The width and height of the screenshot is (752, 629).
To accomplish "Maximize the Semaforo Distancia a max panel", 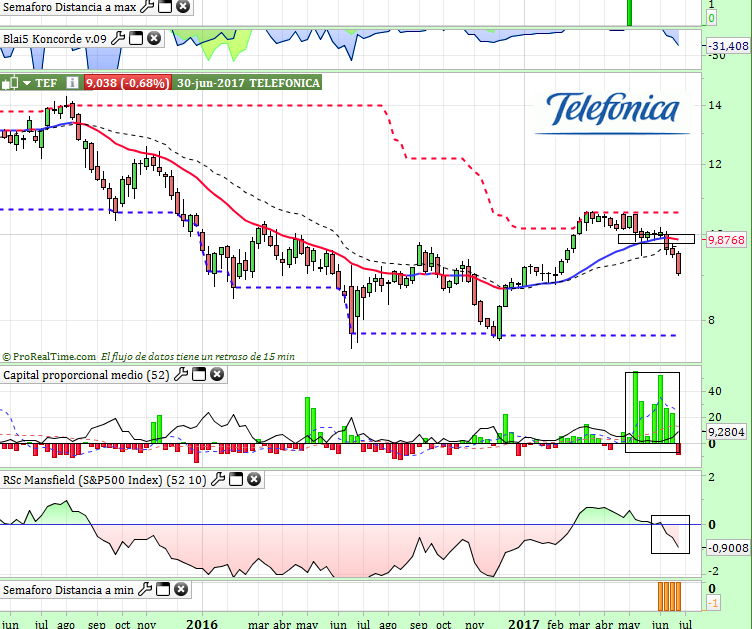I will tap(165, 6).
